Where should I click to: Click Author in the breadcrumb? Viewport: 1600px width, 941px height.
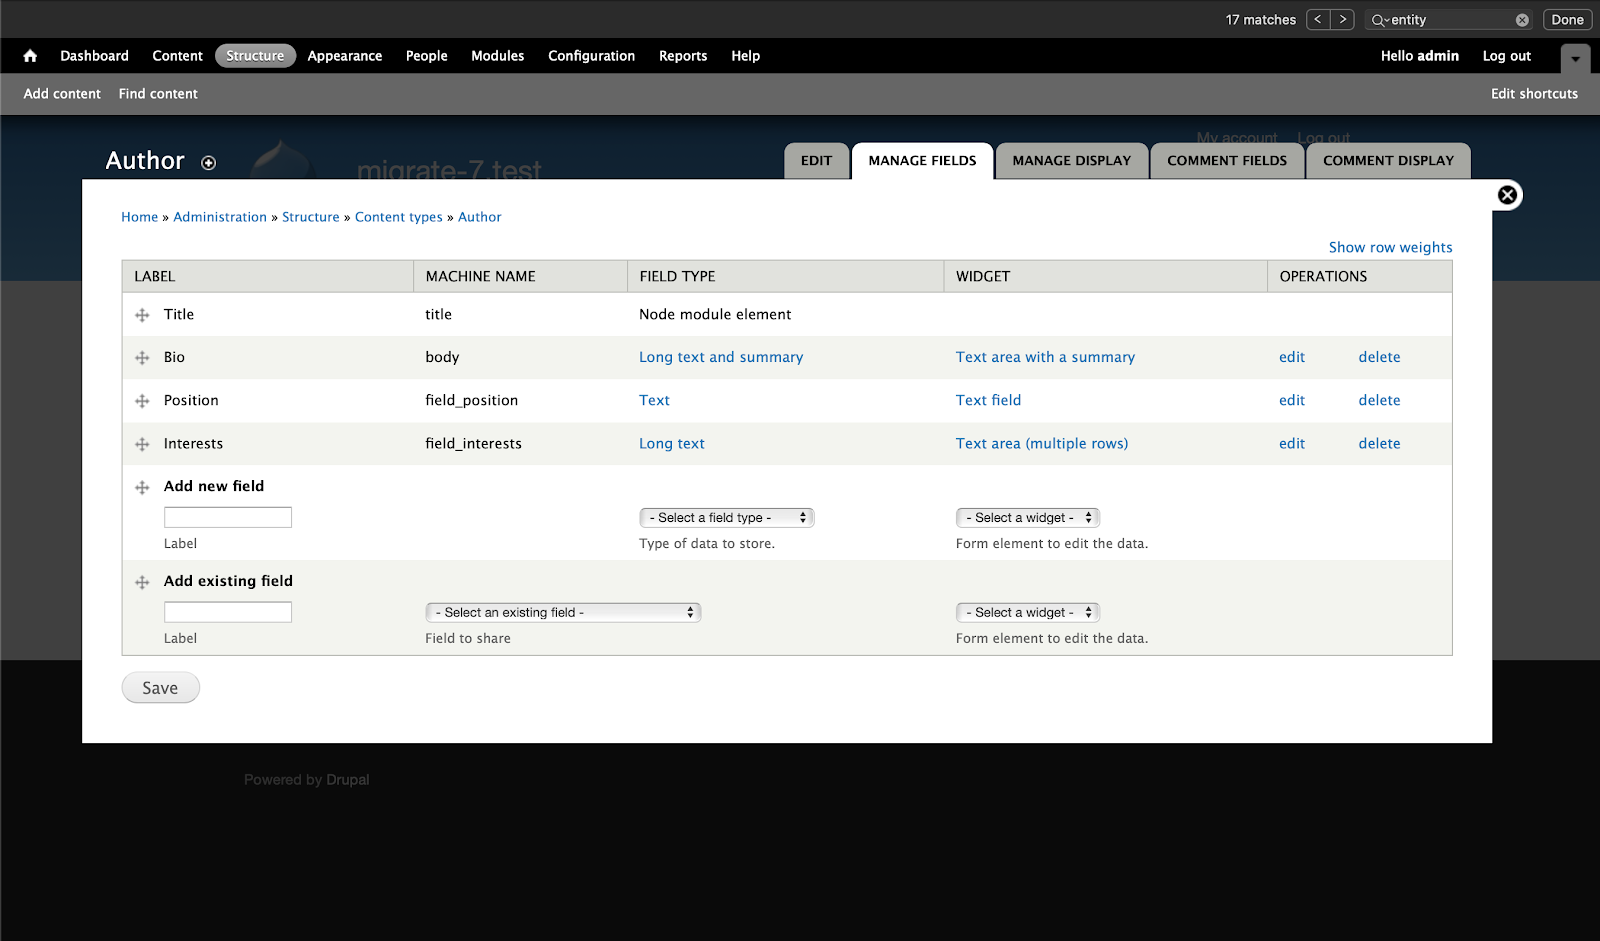point(480,217)
